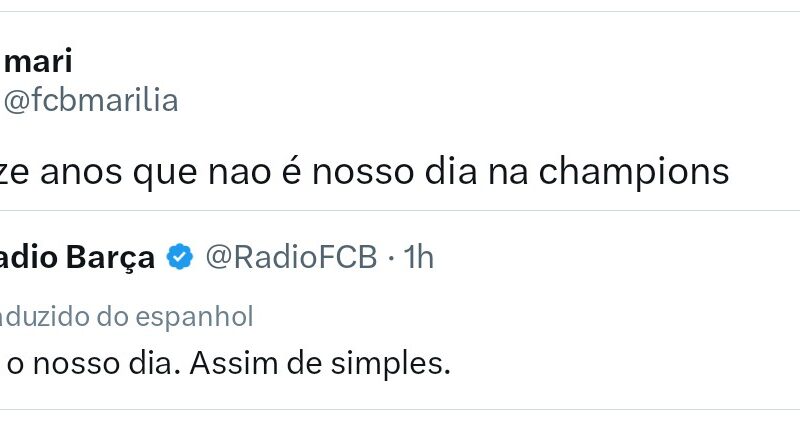The height and width of the screenshot is (425, 800).
Task: Click the "duzido do espanhol" translation label
Action: click(126, 317)
